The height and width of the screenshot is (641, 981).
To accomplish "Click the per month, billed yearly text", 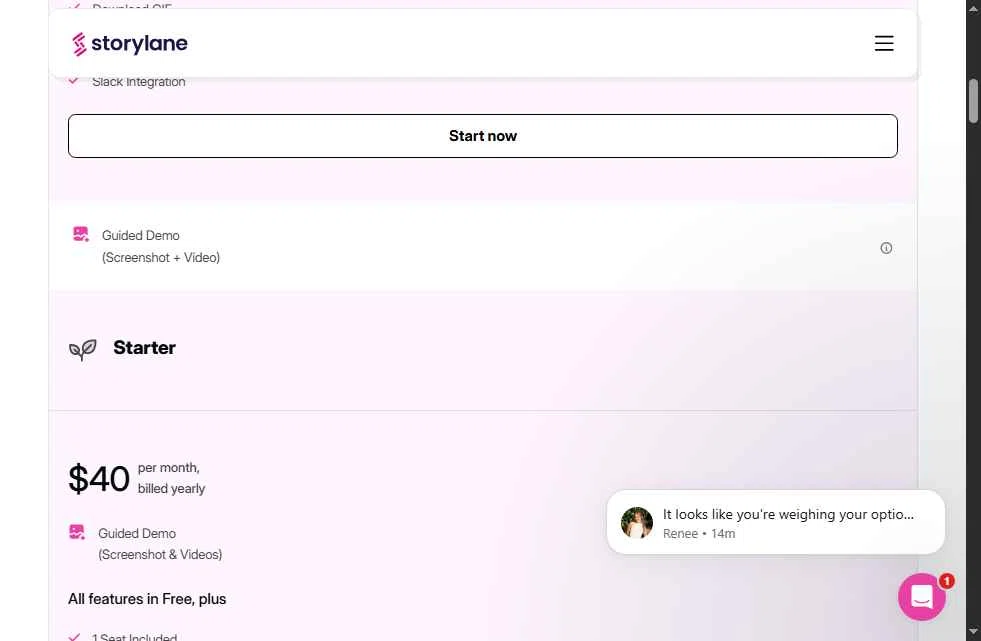I will point(171,478).
